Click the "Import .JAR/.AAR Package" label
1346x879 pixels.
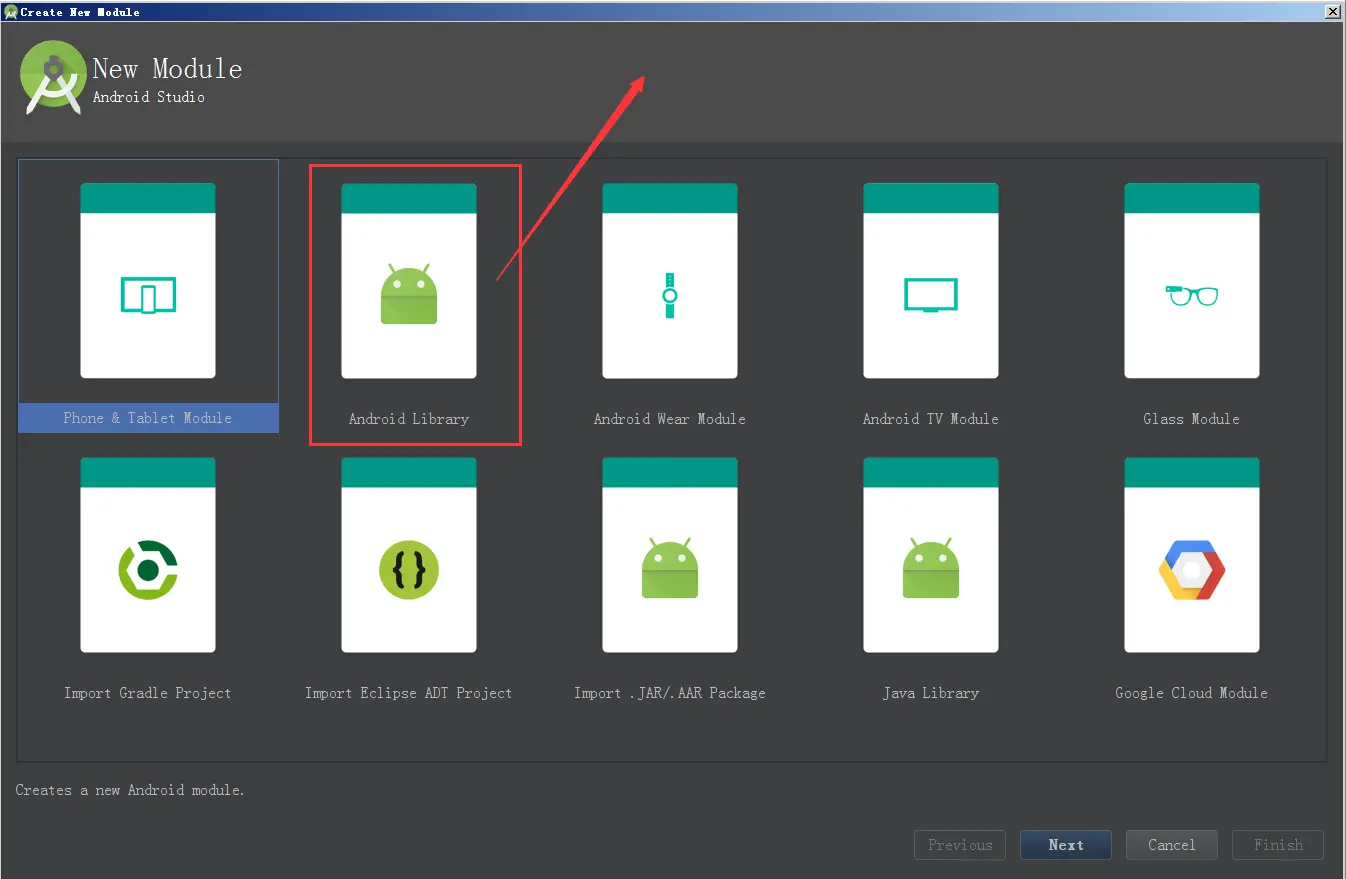click(670, 693)
